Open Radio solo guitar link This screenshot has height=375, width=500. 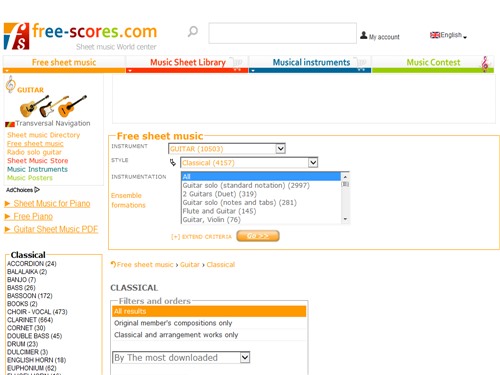coord(34,152)
